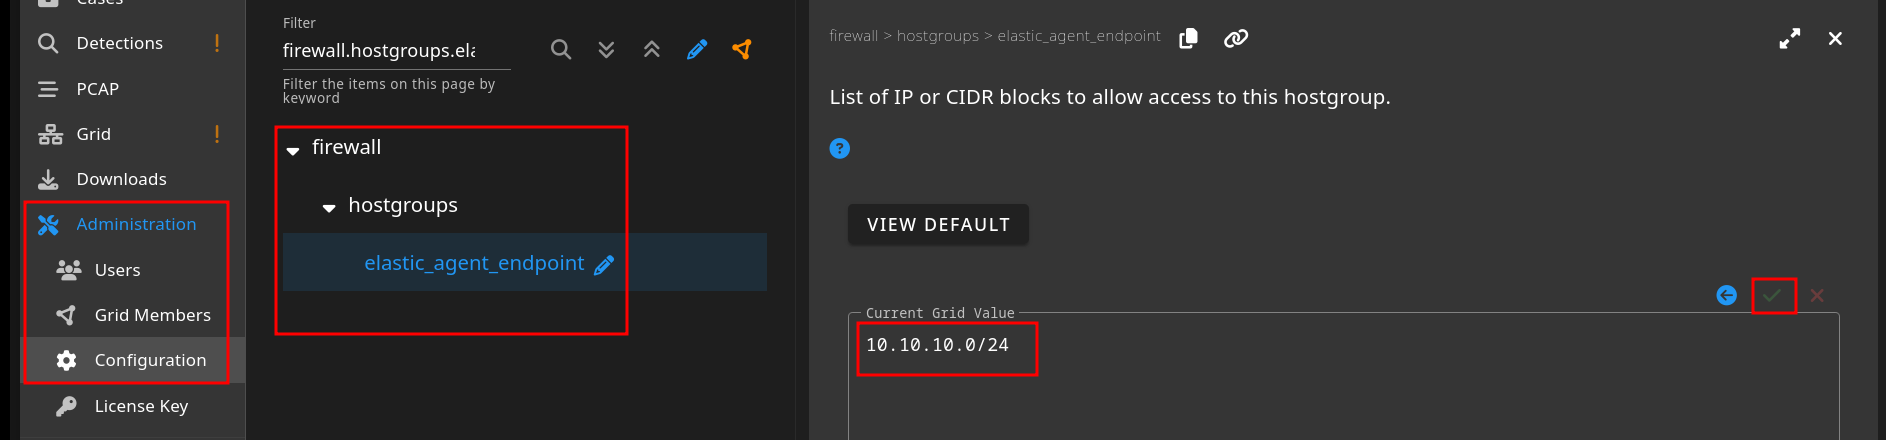Screen dimensions: 1886x440
Task: Go to License Key in sidebar
Action: click(x=141, y=406)
